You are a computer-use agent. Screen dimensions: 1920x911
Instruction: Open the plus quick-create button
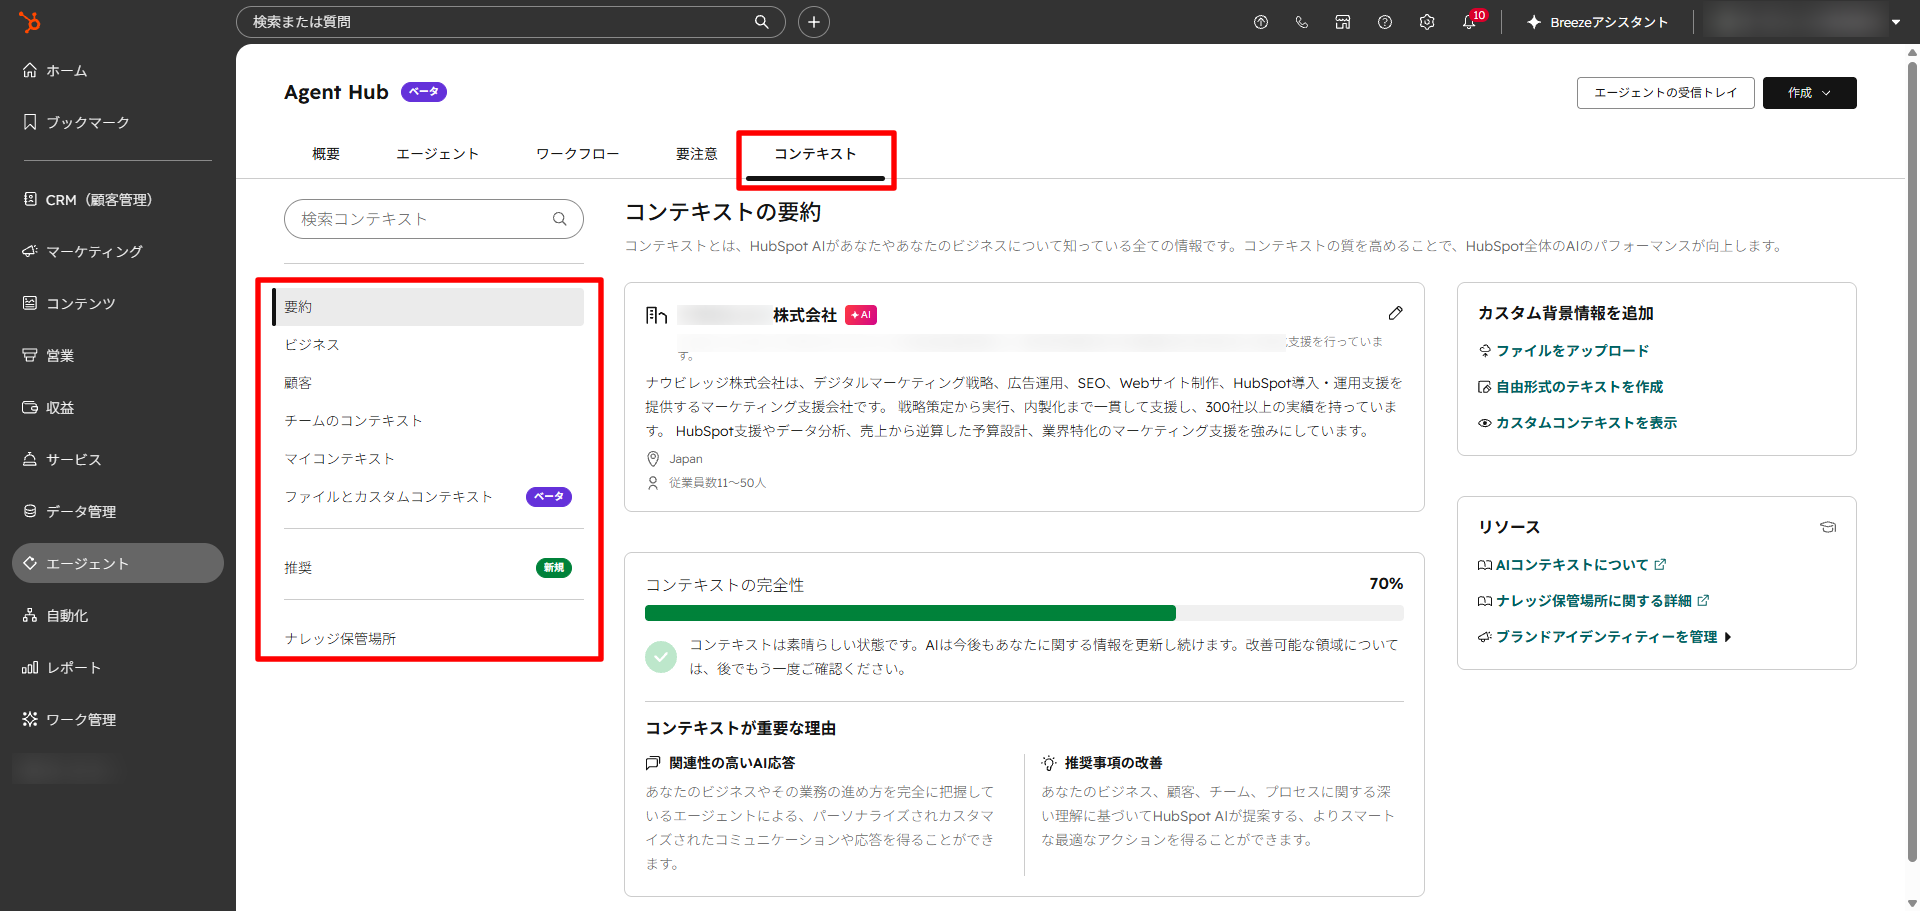(x=814, y=22)
